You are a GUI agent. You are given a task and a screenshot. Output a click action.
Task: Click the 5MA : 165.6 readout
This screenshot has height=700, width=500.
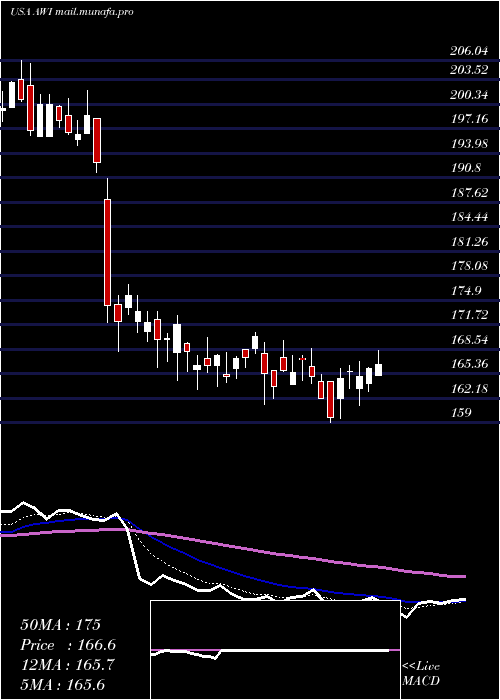(62, 684)
